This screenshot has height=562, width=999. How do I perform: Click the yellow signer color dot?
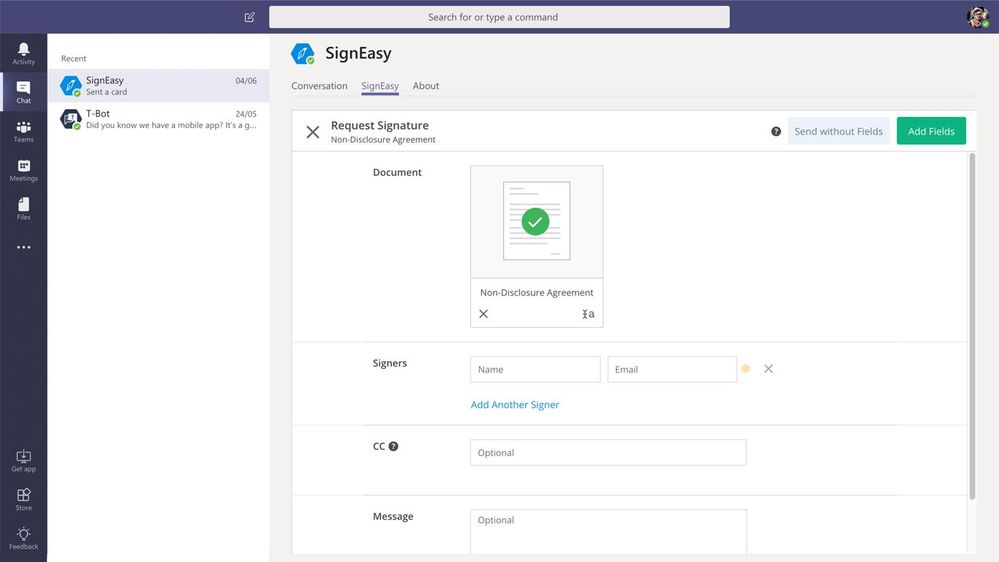pyautogui.click(x=746, y=369)
